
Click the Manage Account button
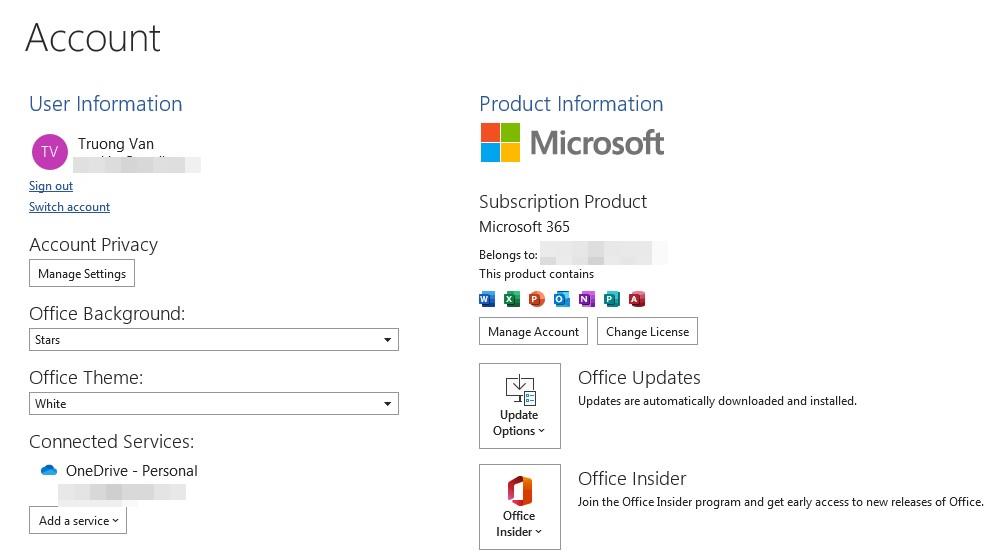click(533, 331)
